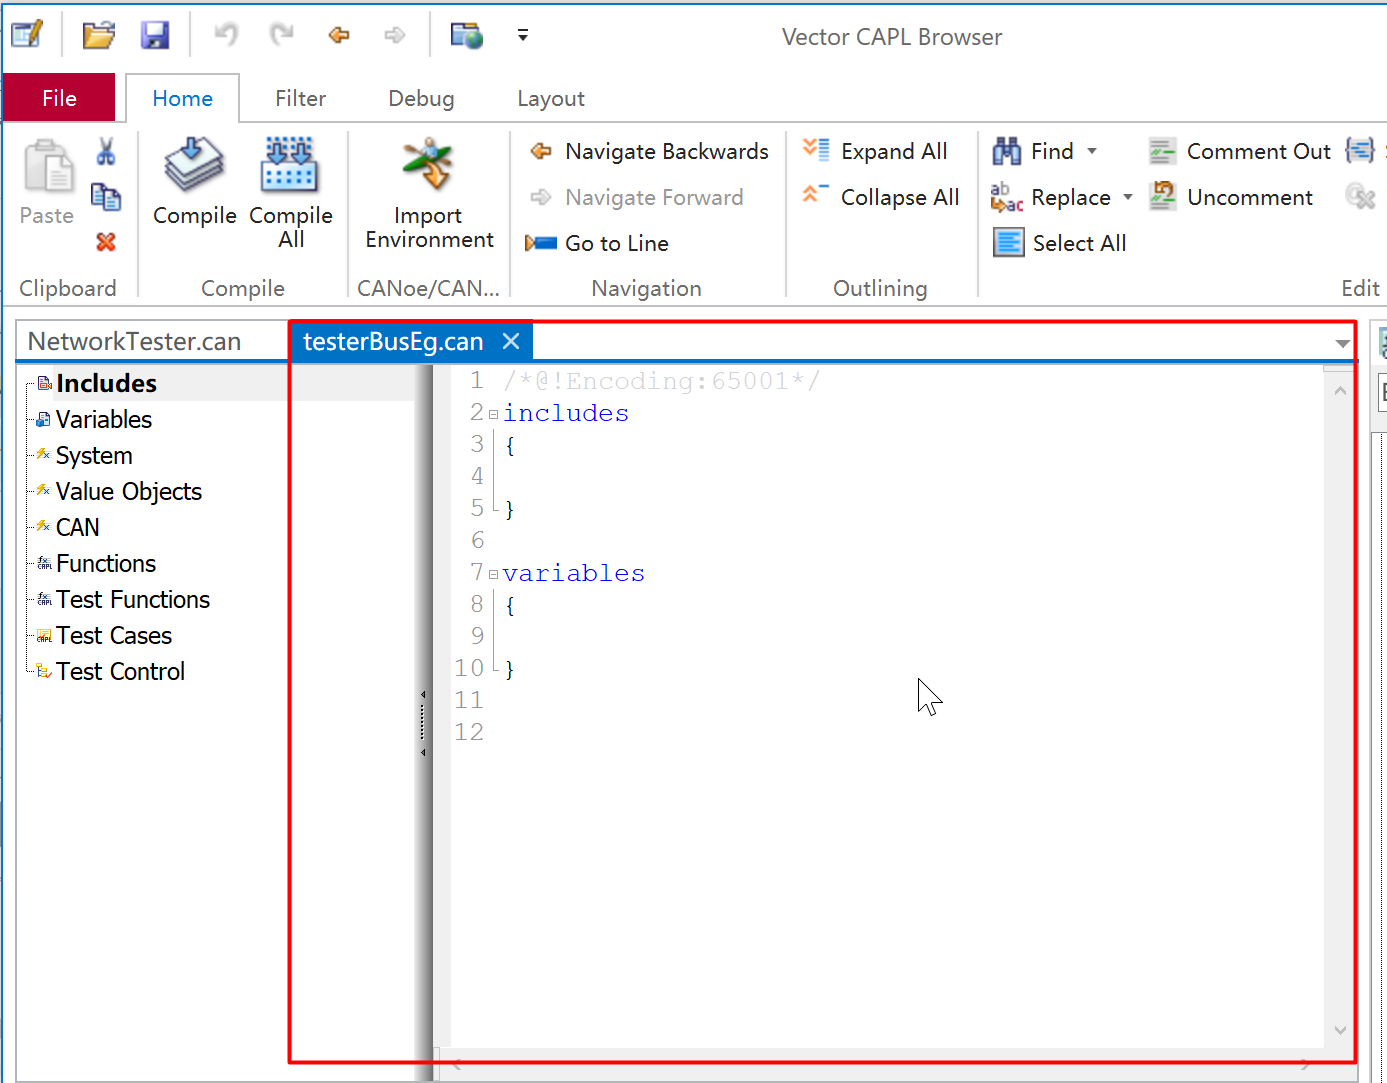Click the greyed icon right of Uncomment
The width and height of the screenshot is (1387, 1083).
click(x=1360, y=196)
